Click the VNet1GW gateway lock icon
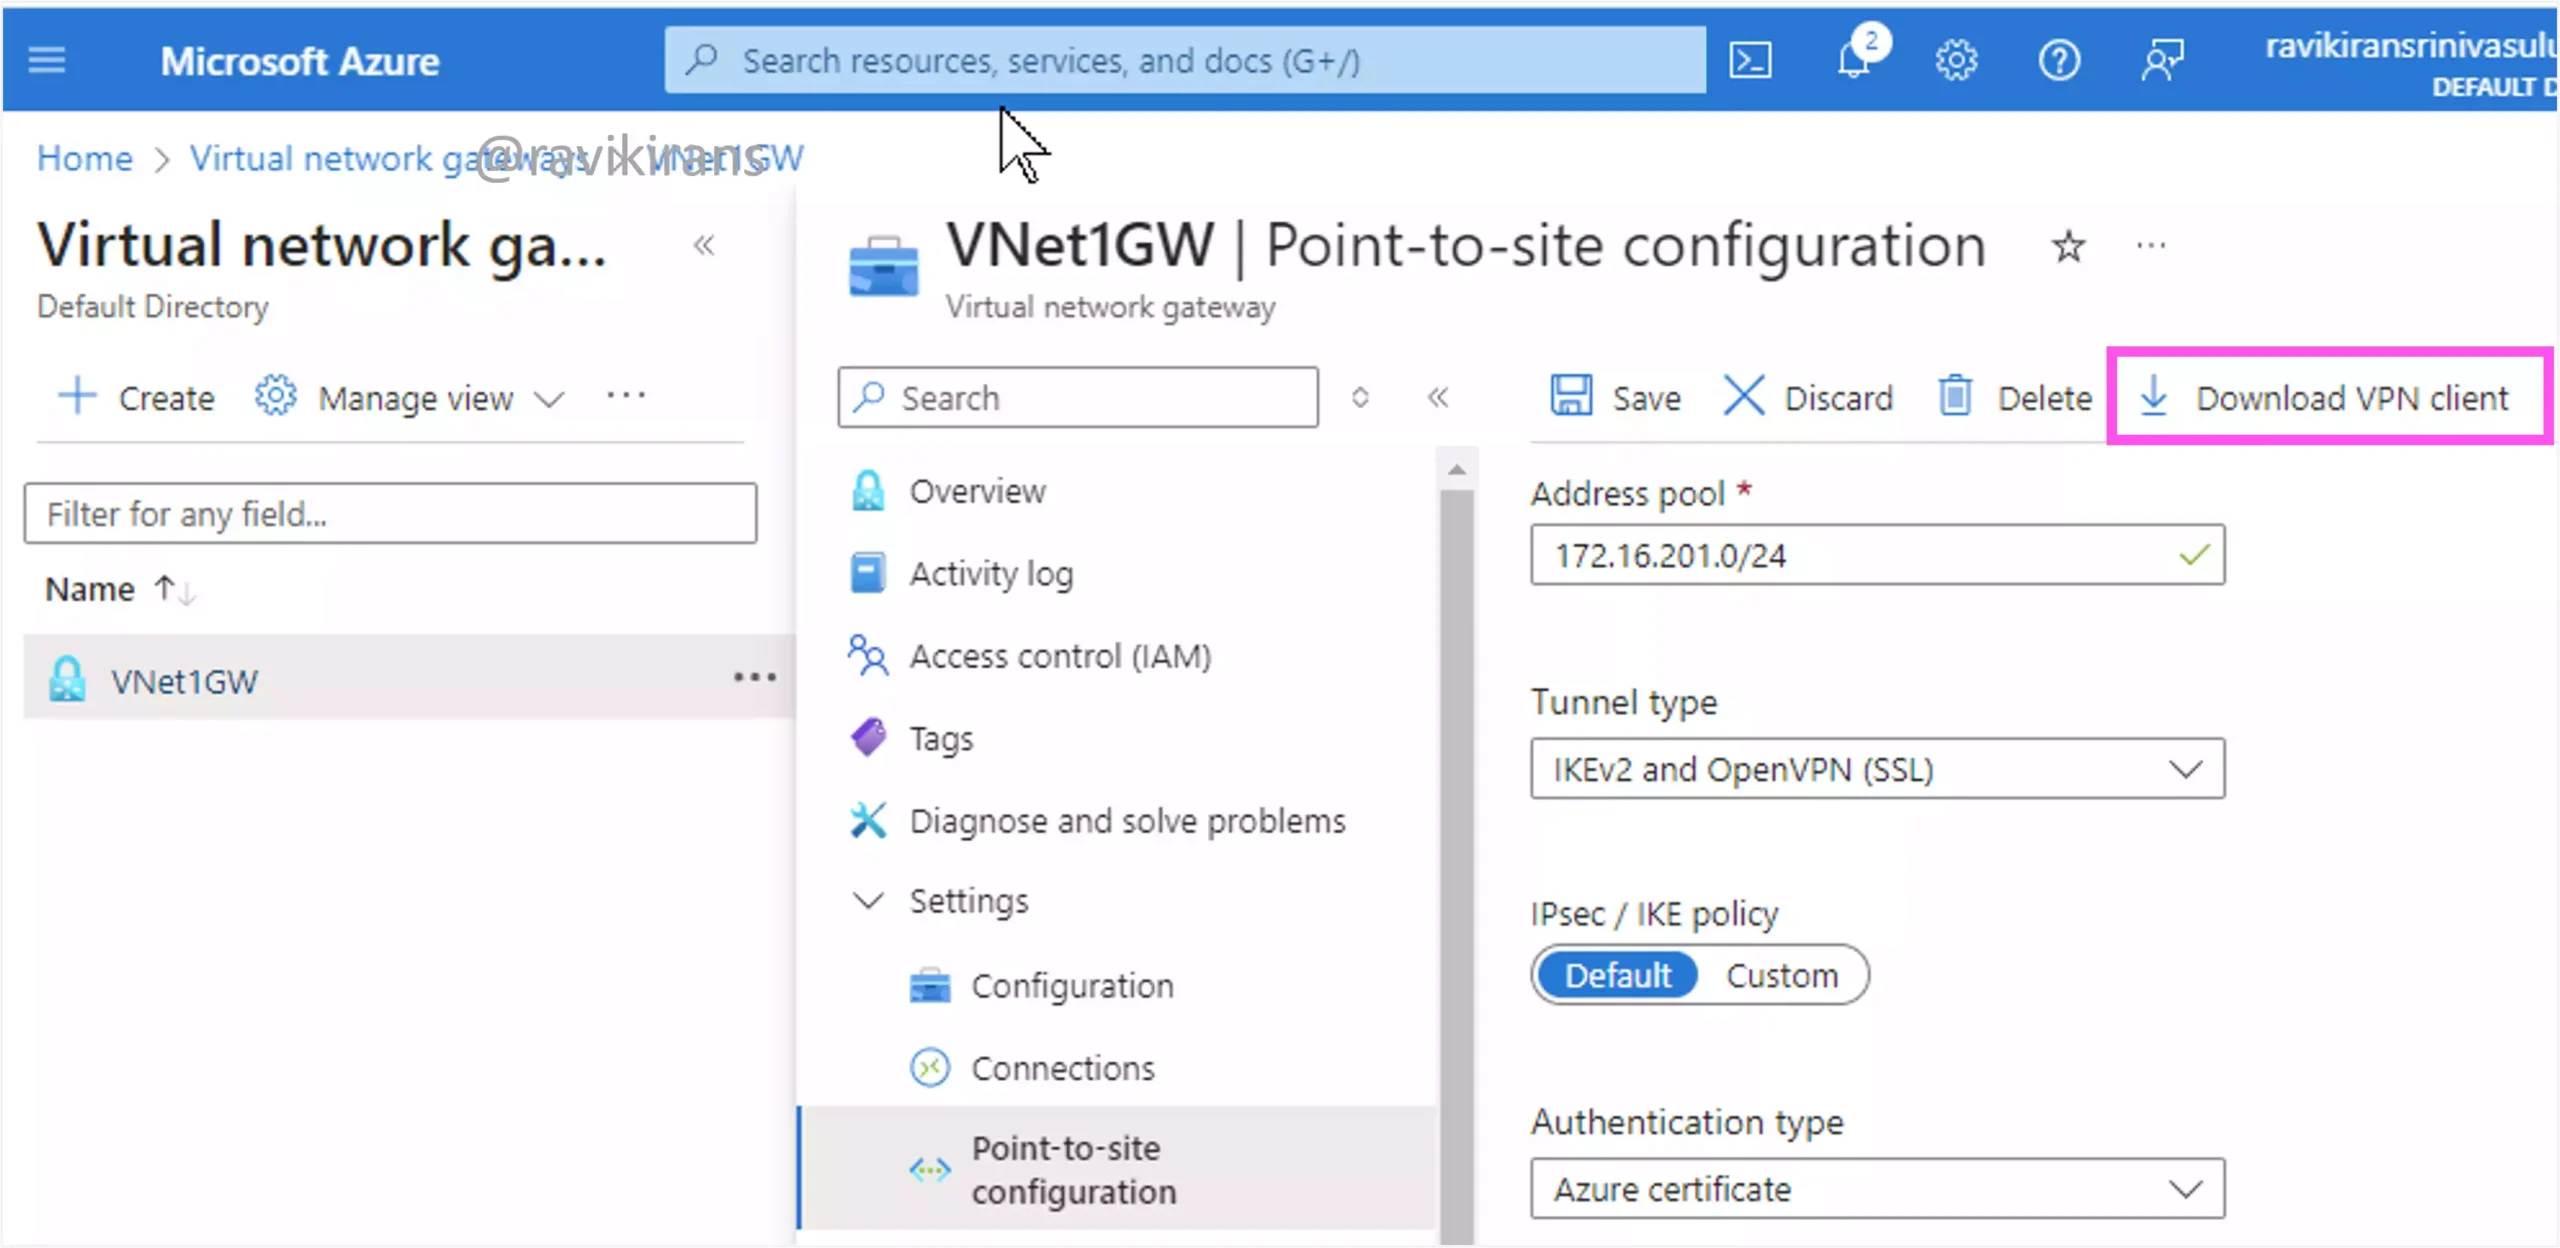Viewport: 2560px width, 1248px height. click(67, 679)
